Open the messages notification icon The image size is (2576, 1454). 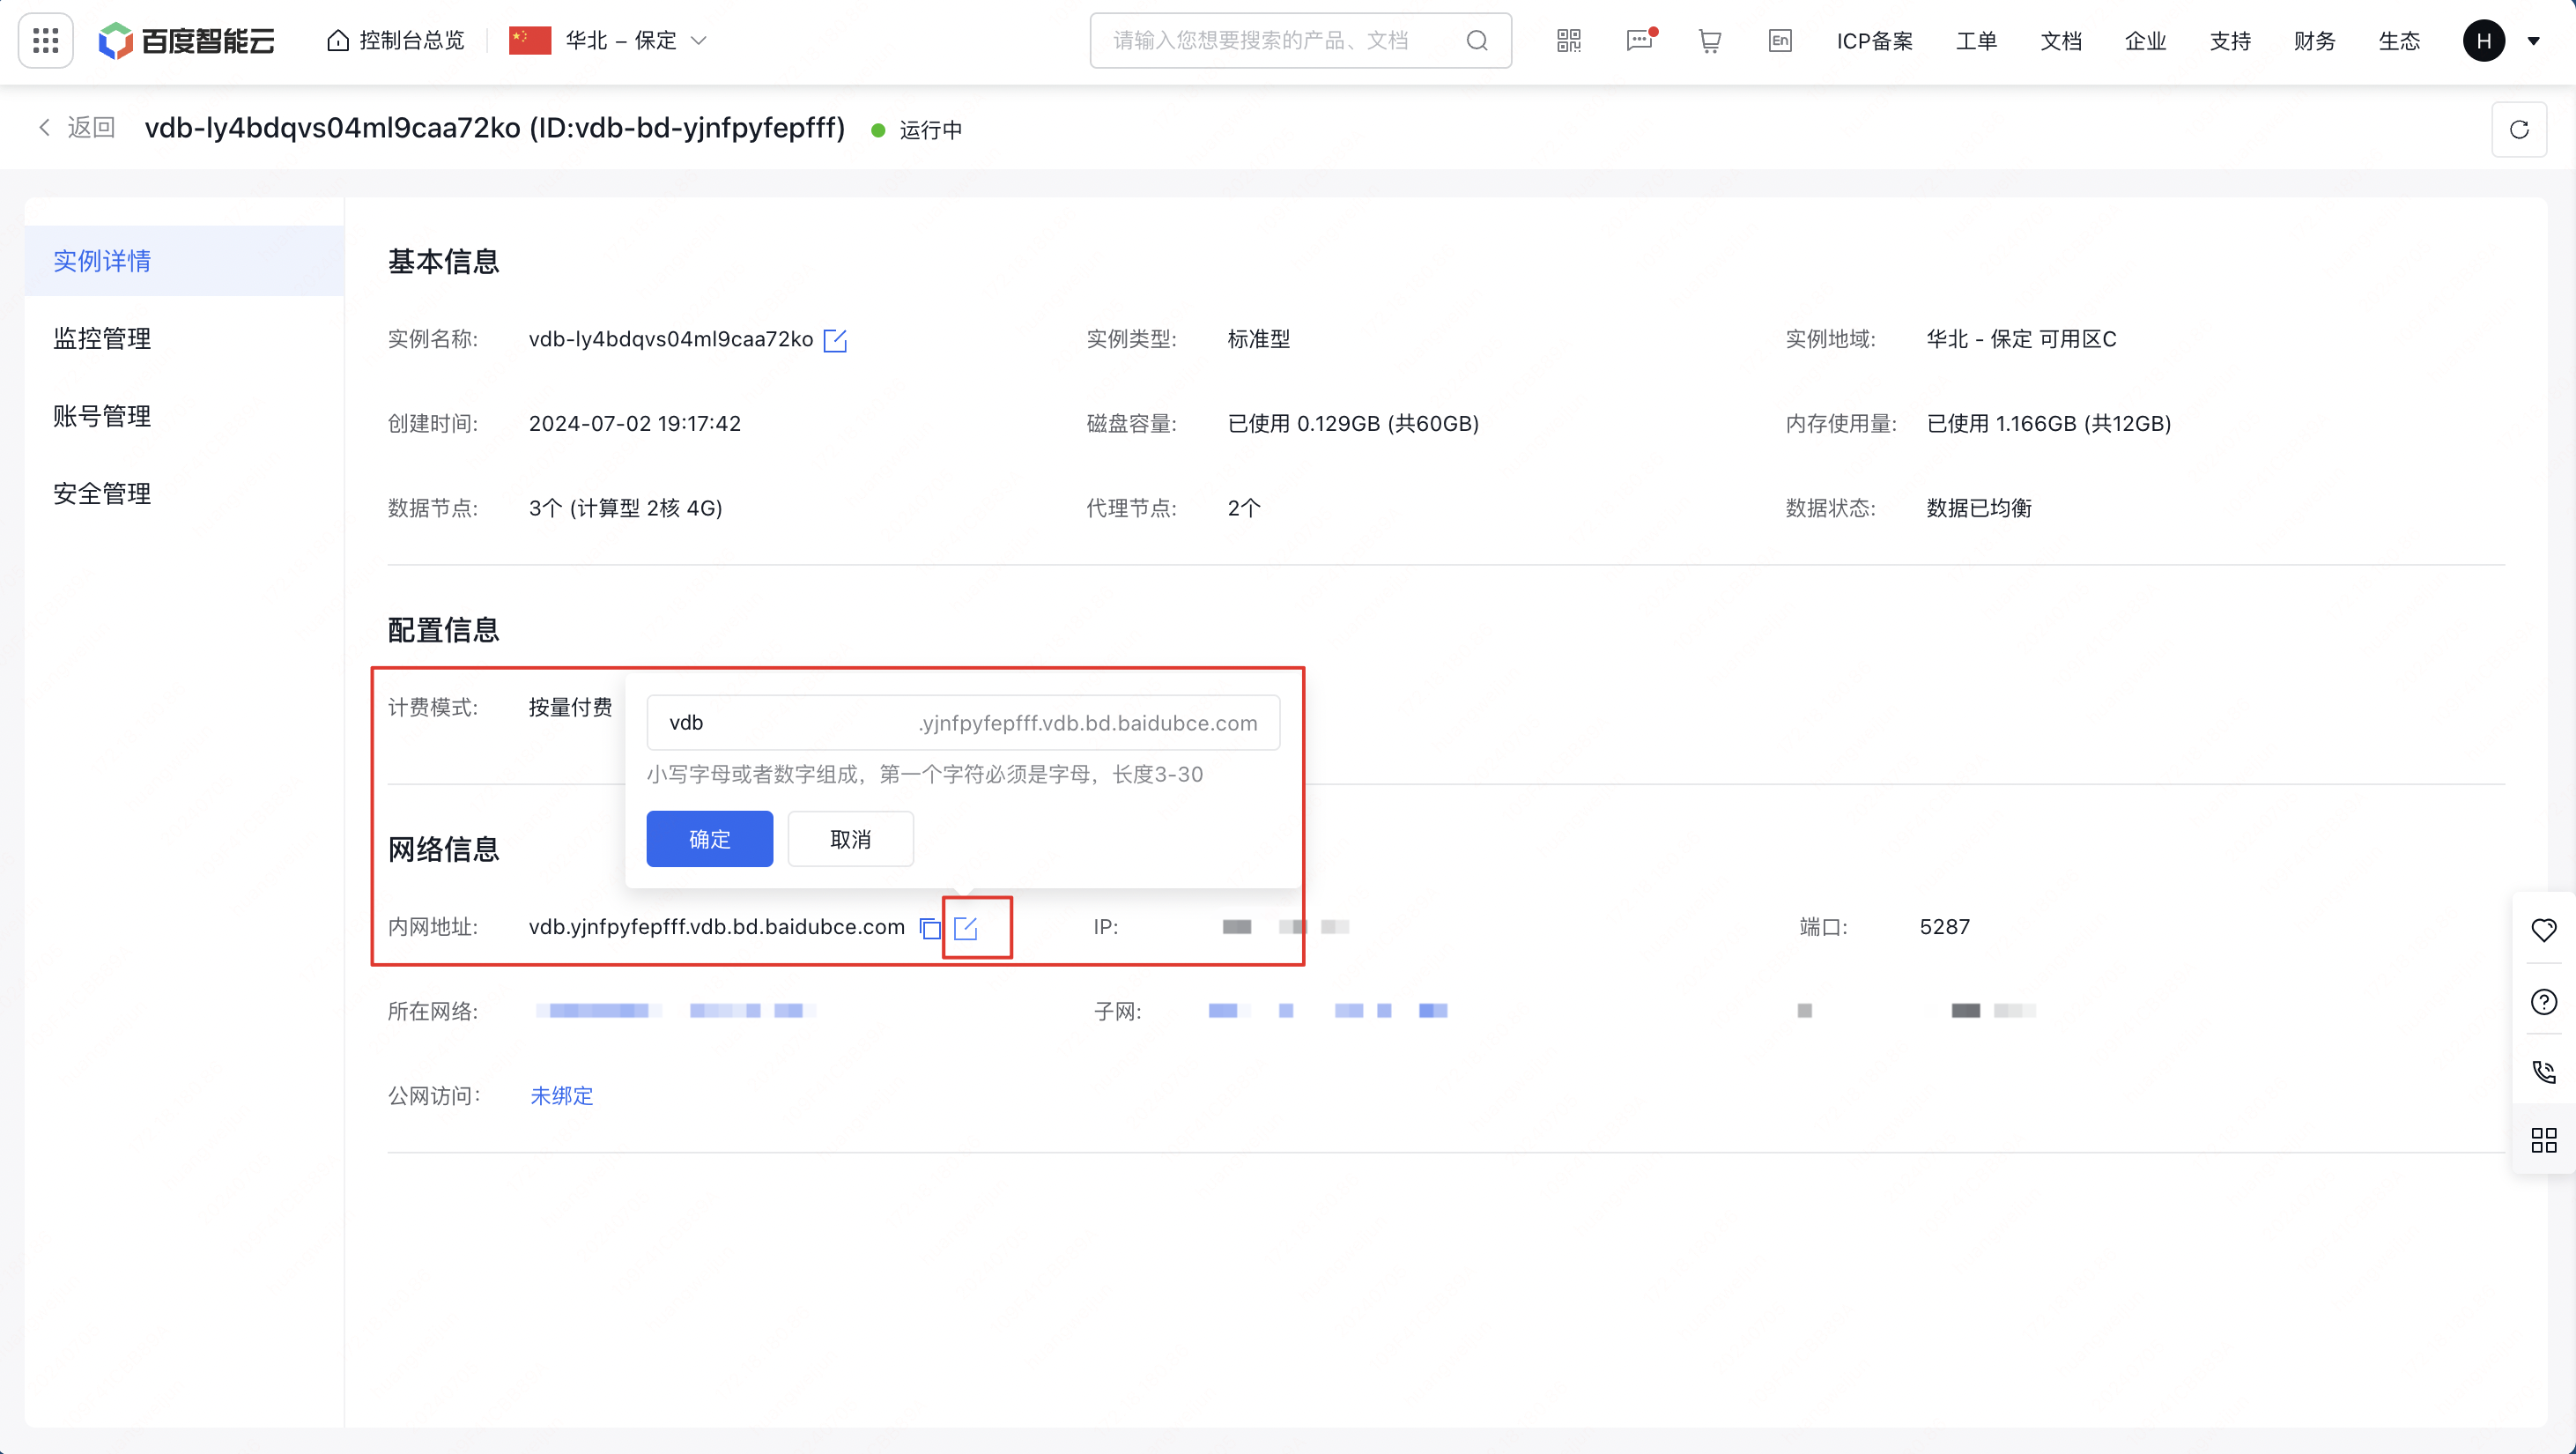[1640, 41]
